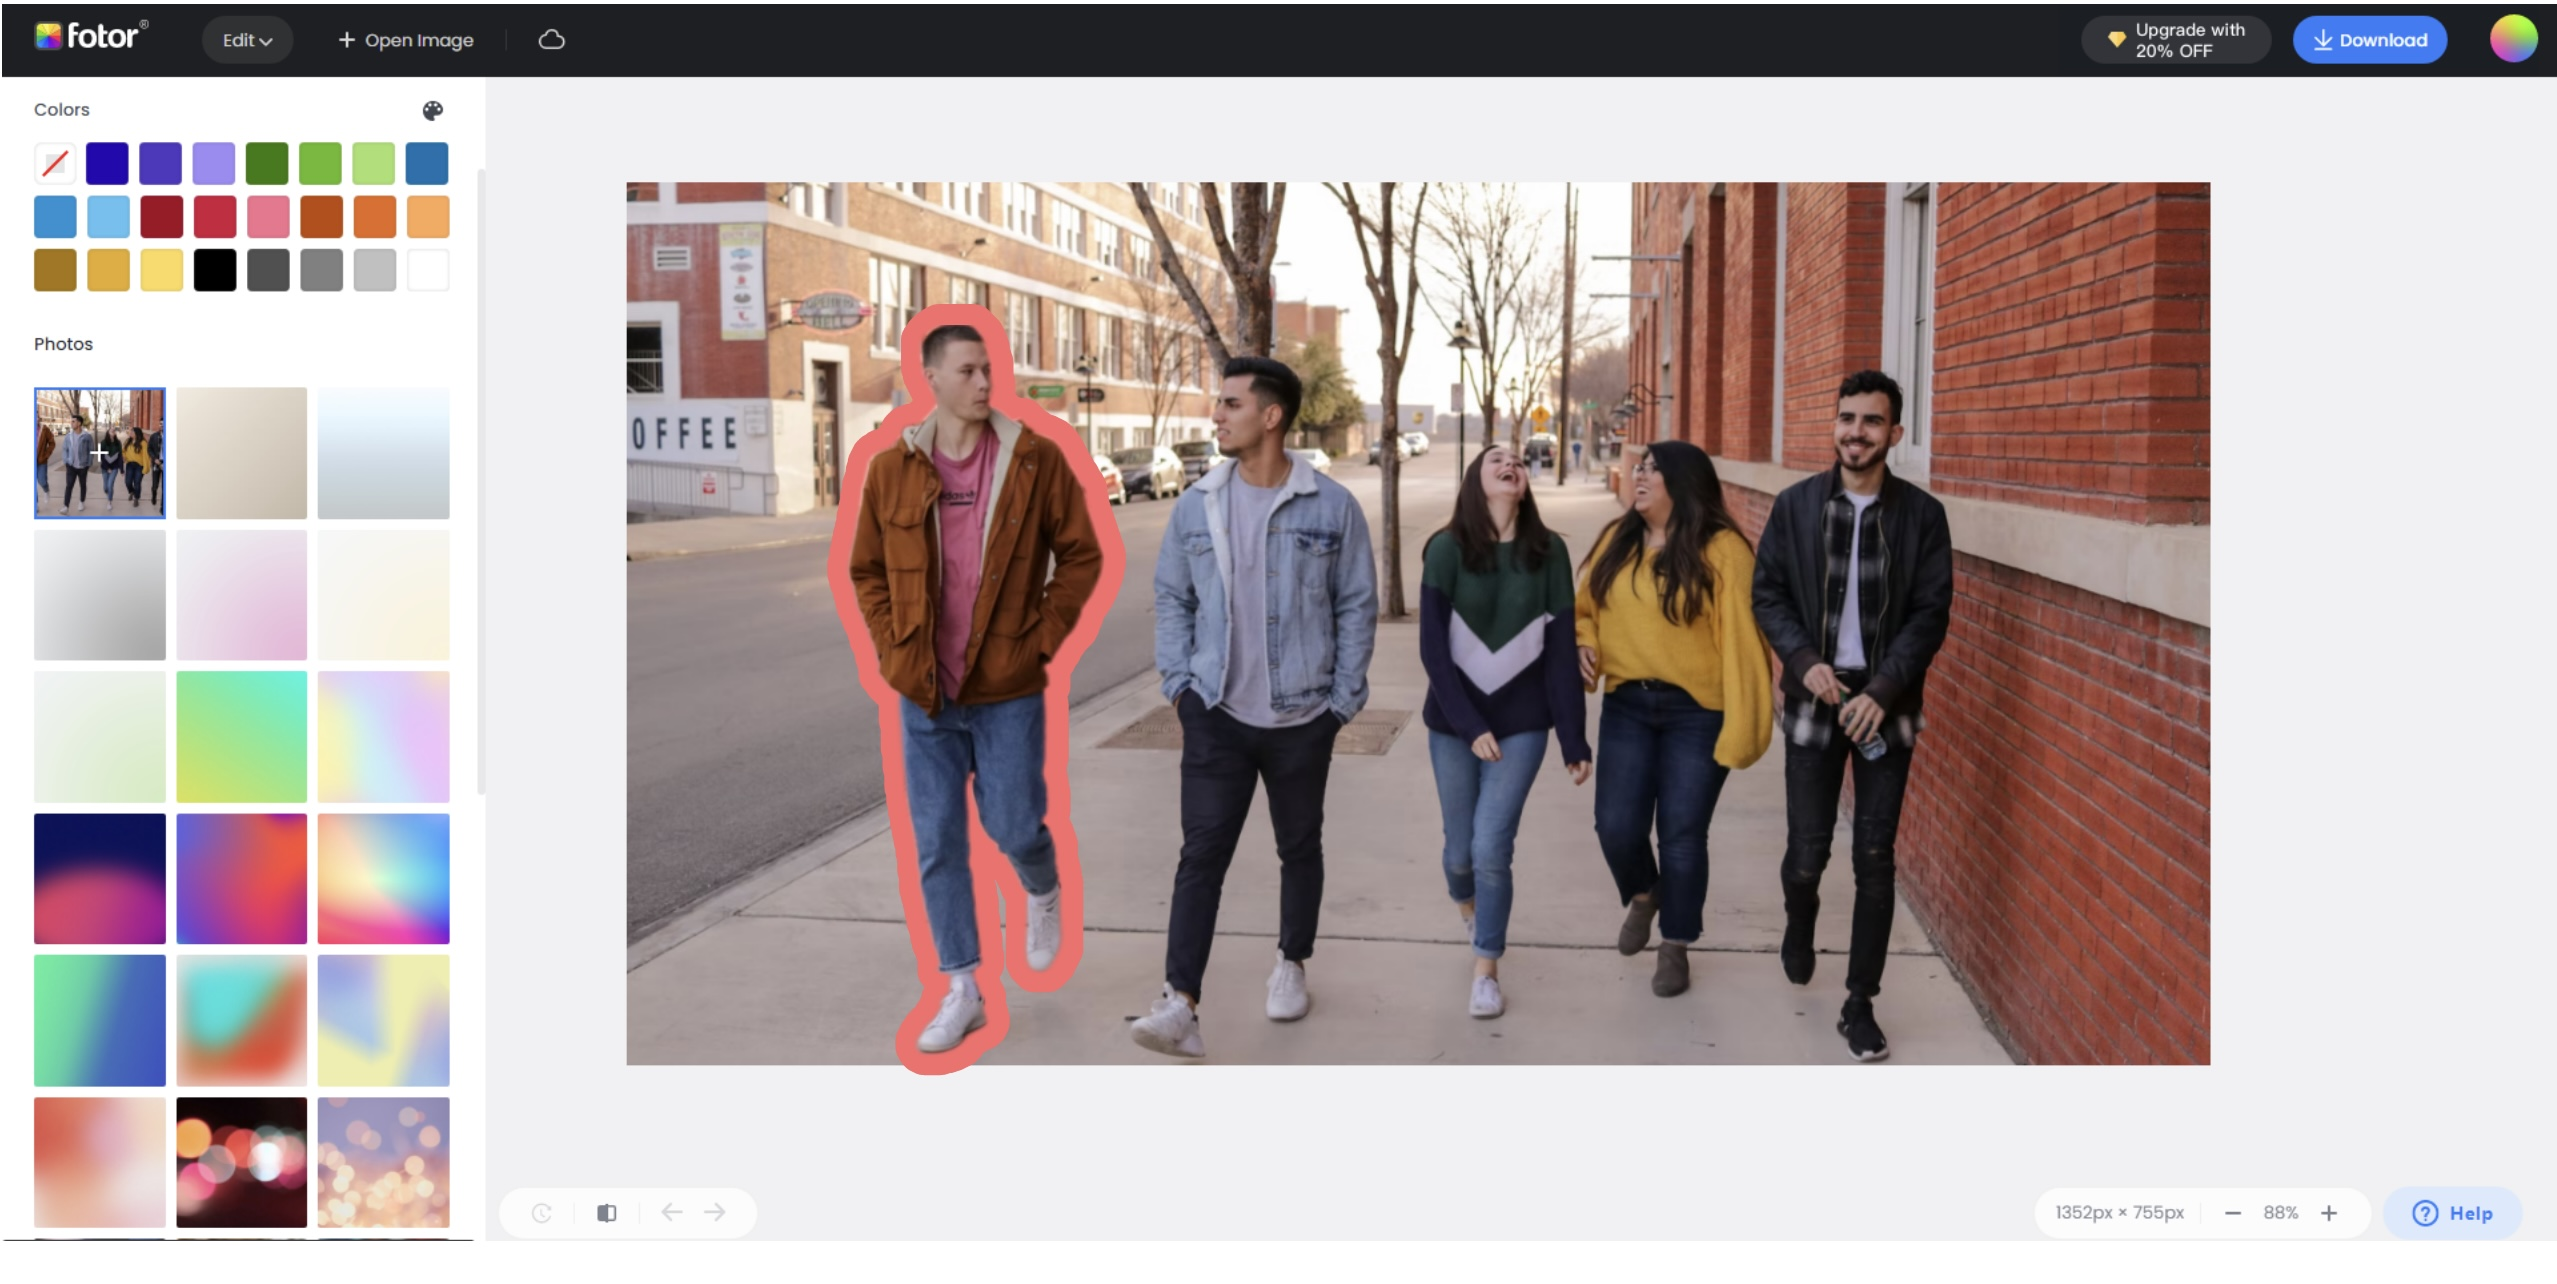Click the save to cloud icon
Screen dimensions: 2557x1284
pos(552,39)
